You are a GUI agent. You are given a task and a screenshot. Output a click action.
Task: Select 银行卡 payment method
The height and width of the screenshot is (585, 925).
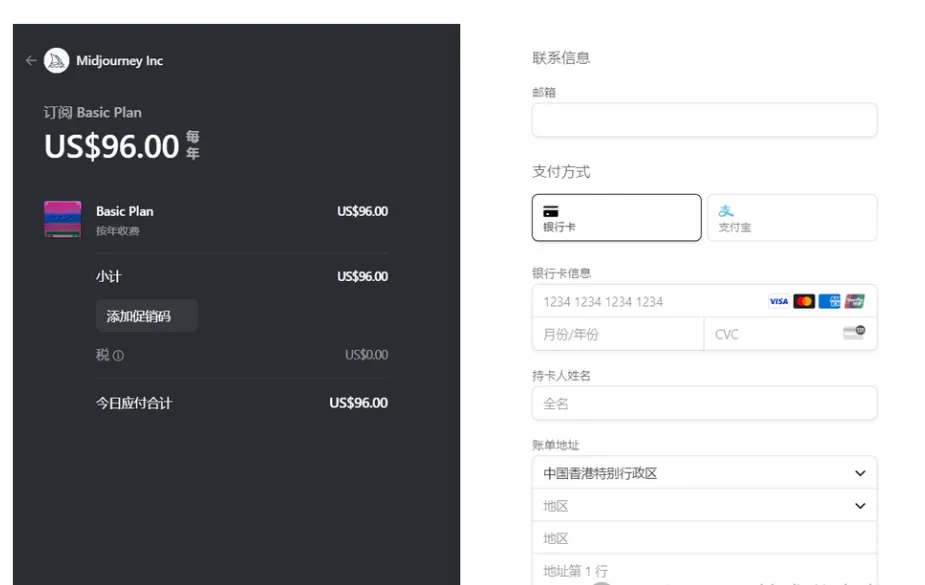pos(616,218)
